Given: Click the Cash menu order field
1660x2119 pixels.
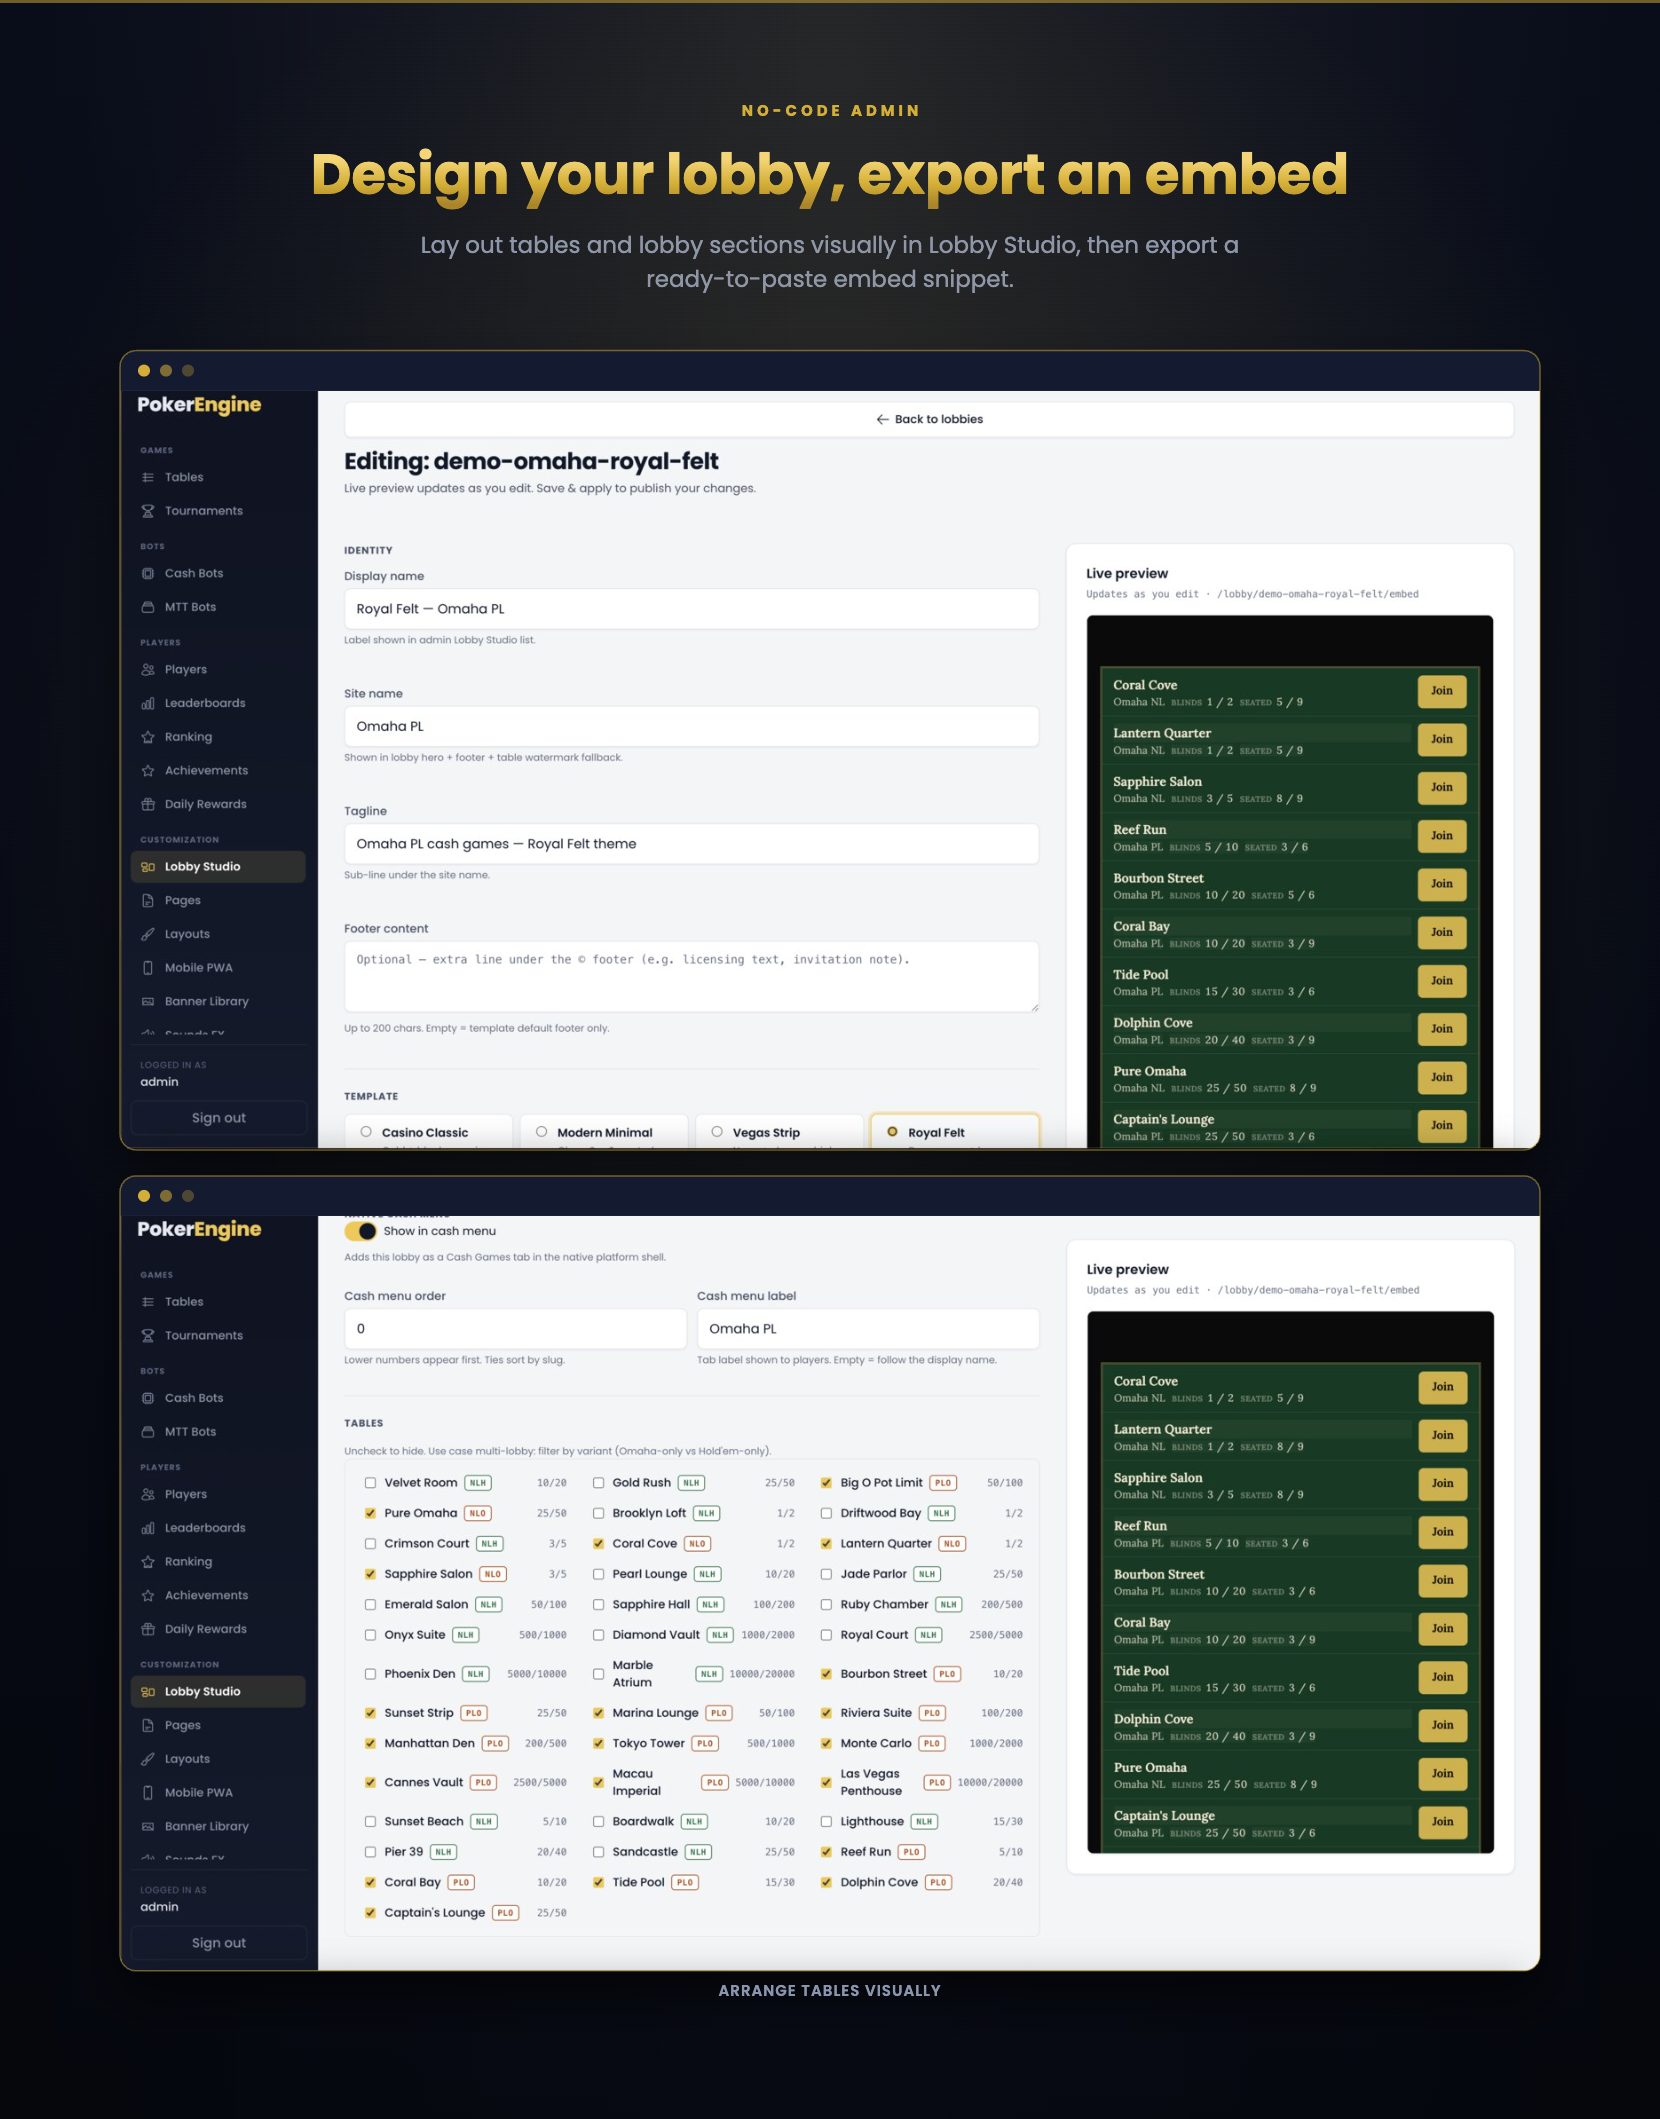Looking at the screenshot, I should 515,1329.
